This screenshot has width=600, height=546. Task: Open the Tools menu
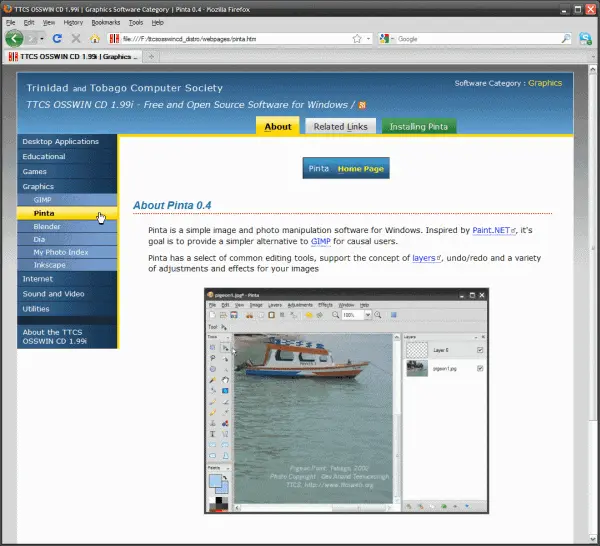pos(136,21)
